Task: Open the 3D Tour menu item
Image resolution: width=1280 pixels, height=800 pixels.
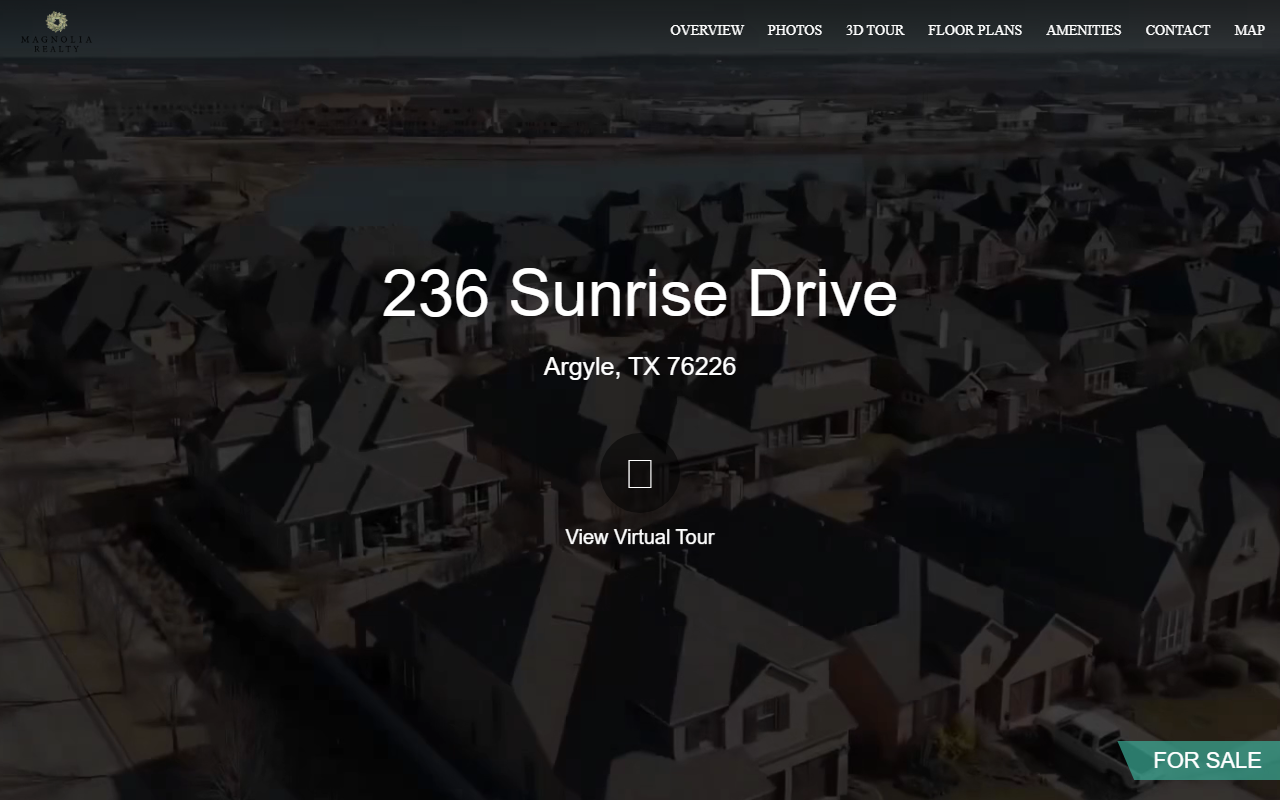Action: coord(875,30)
